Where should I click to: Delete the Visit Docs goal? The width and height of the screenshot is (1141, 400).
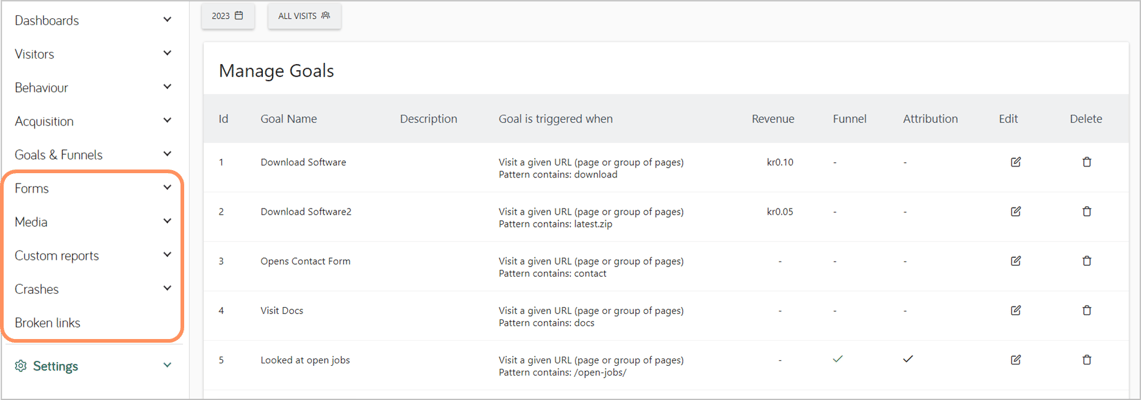coord(1086,310)
